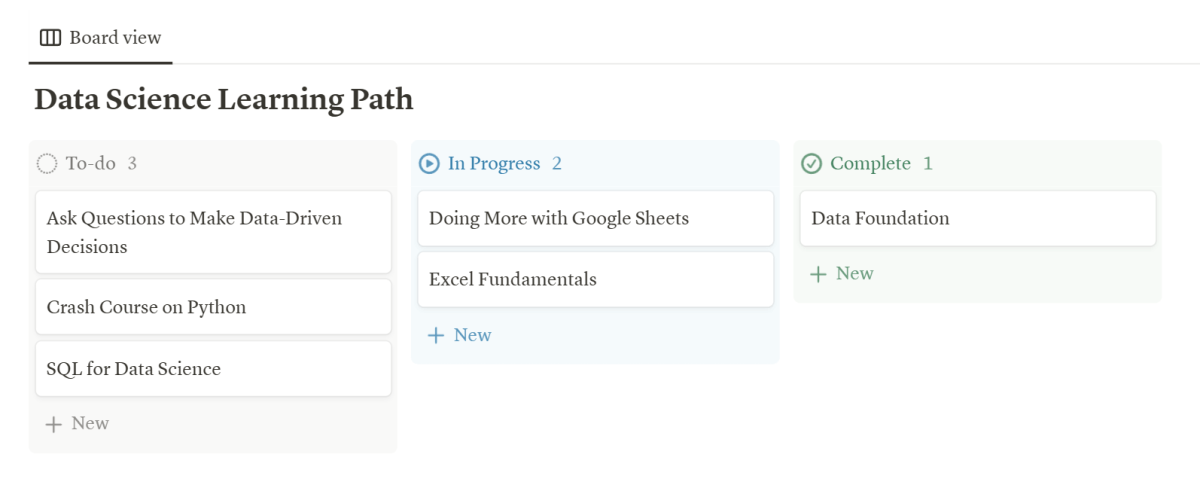
Task: Open the Data Foundation card
Action: pyautogui.click(x=977, y=218)
